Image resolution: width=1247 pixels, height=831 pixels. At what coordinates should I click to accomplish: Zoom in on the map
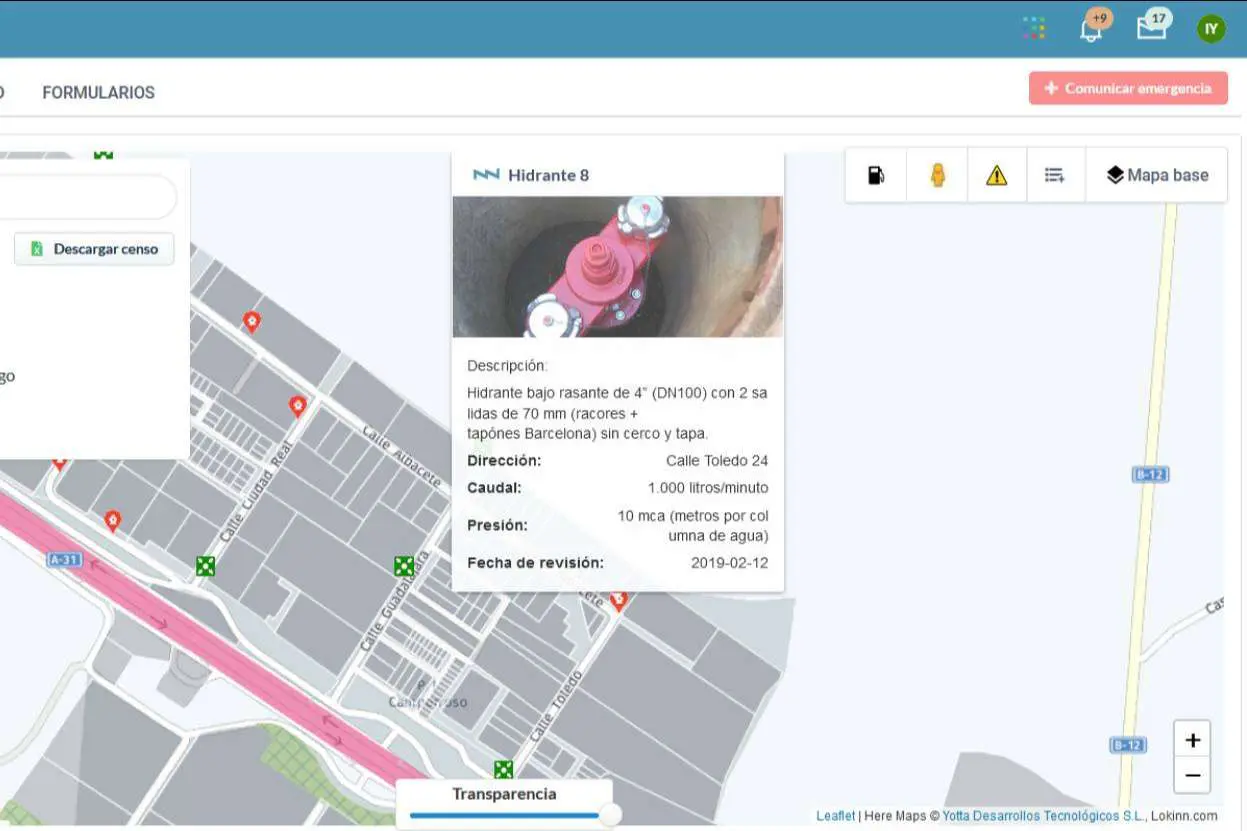[x=1192, y=741]
